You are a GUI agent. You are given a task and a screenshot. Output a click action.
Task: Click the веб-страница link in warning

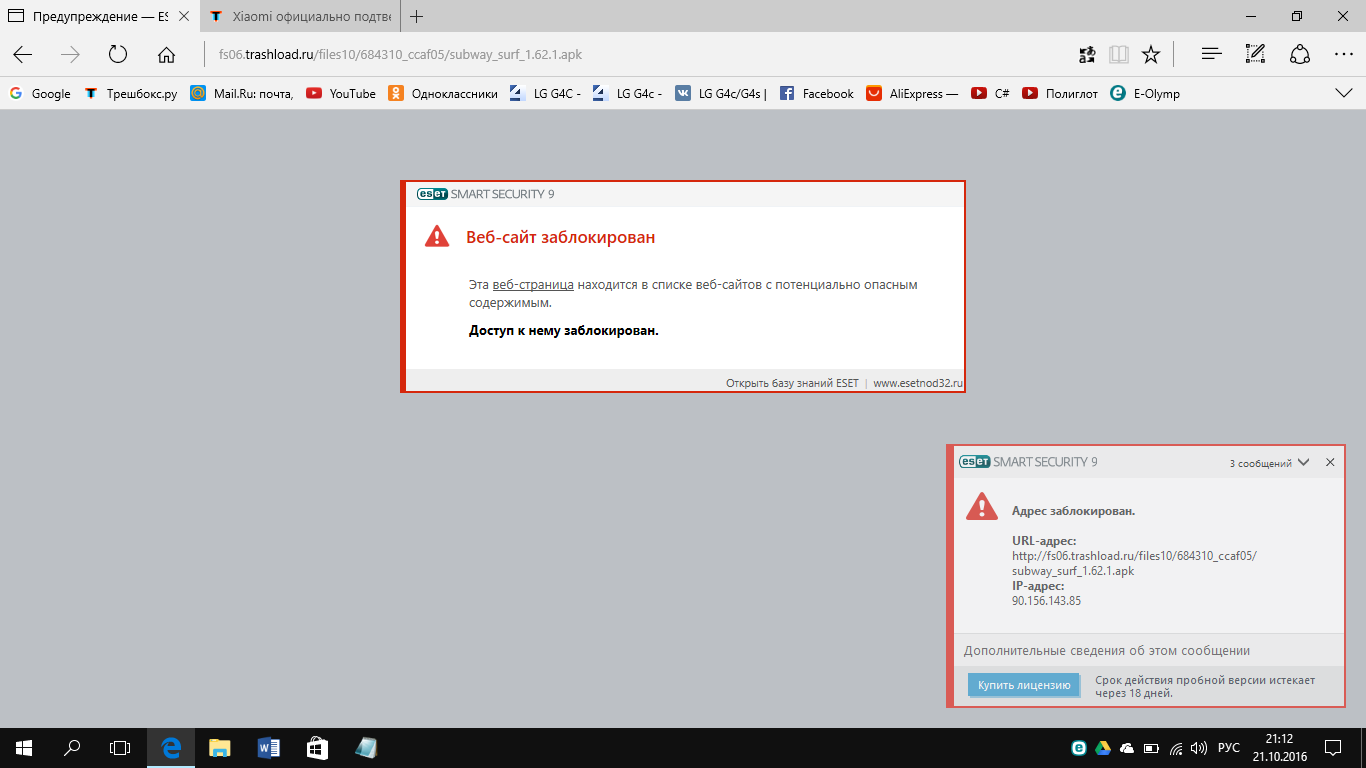point(533,285)
